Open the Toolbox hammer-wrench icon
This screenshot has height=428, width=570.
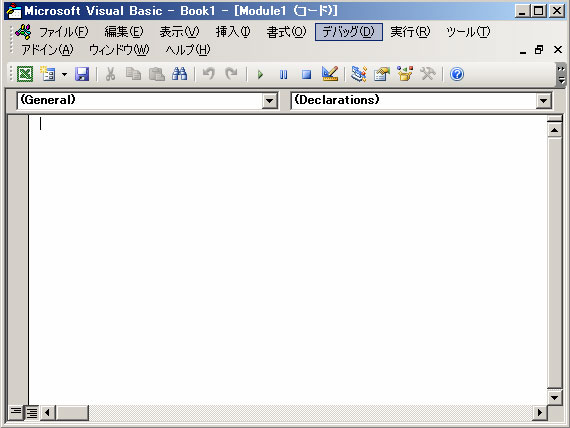click(428, 74)
